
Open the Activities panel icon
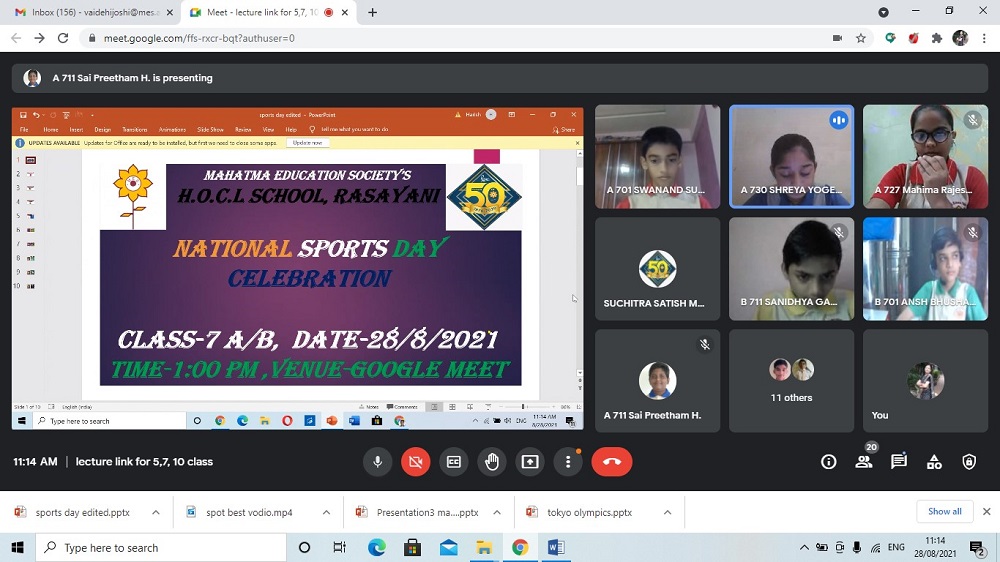934,462
